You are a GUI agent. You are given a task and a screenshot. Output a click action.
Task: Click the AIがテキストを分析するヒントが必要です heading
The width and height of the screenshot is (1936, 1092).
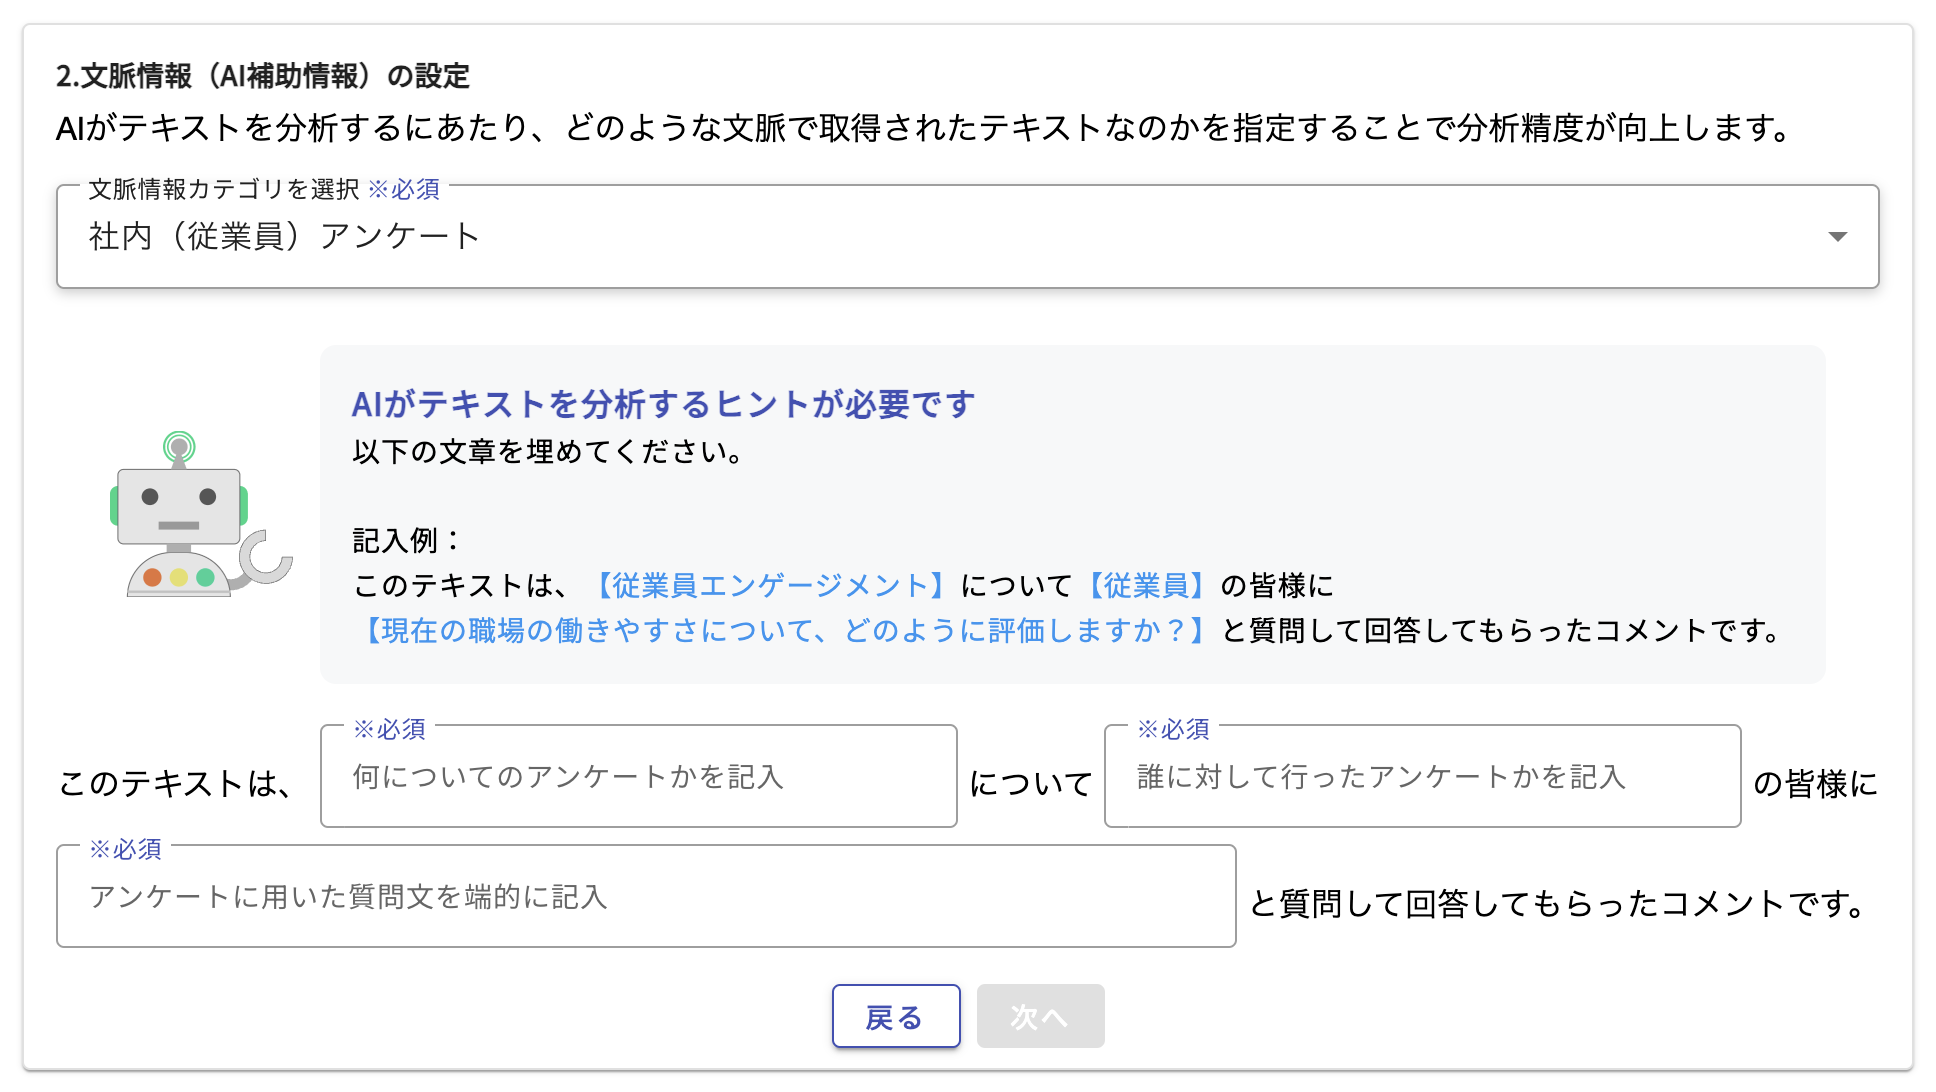coord(663,404)
